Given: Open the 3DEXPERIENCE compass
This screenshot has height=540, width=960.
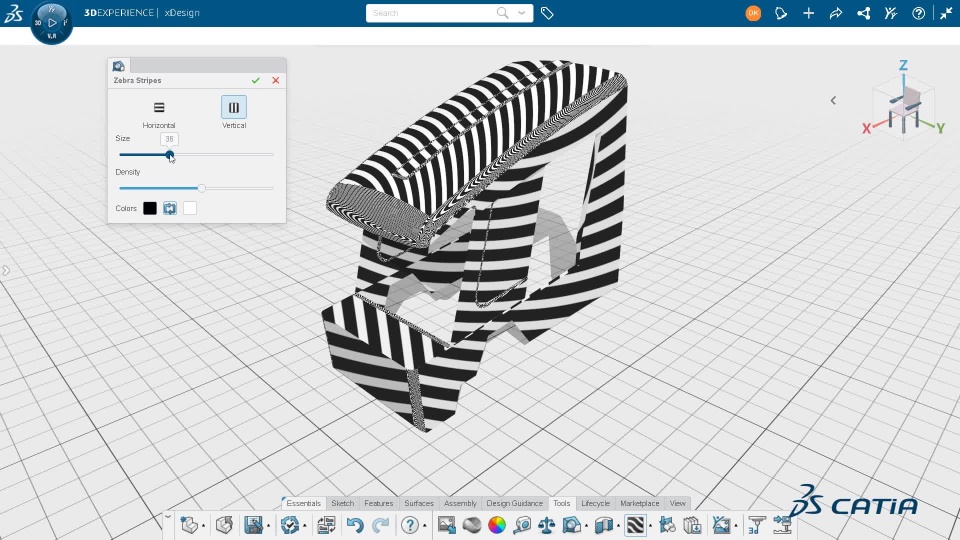Looking at the screenshot, I should tap(52, 23).
